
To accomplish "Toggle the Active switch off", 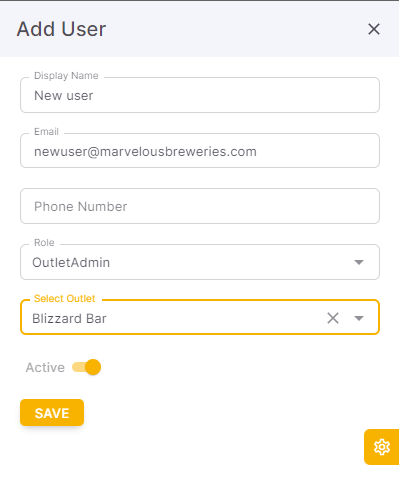I will (x=87, y=367).
